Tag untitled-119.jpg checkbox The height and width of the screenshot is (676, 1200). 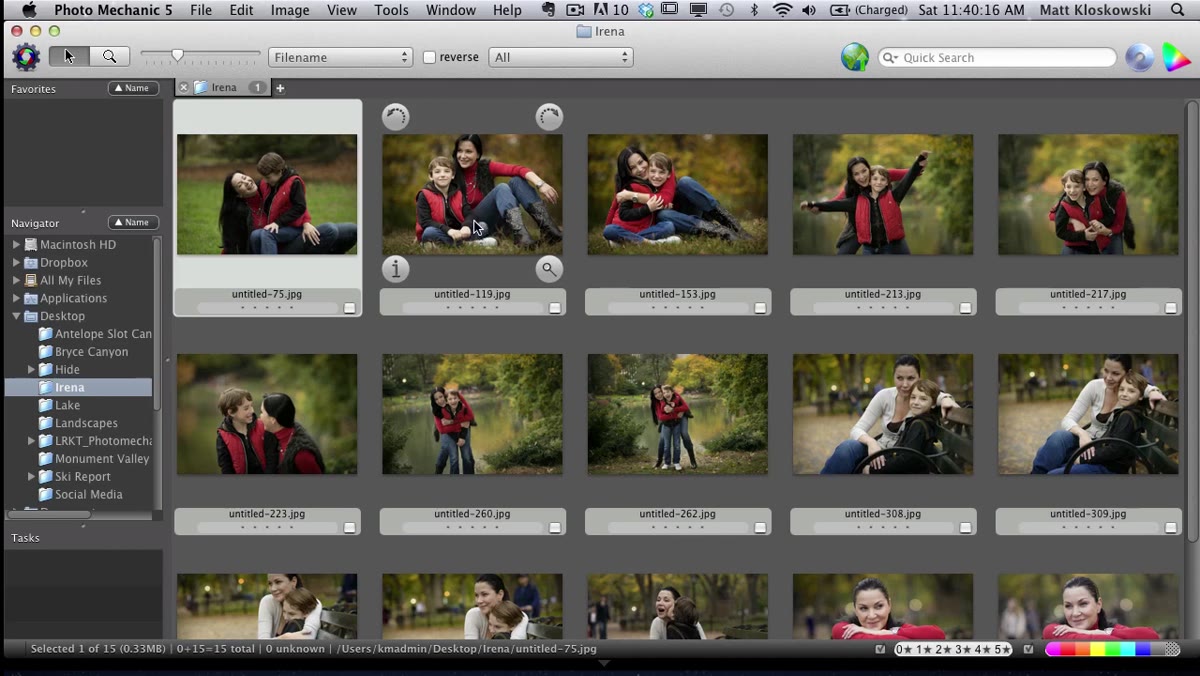tap(555, 308)
